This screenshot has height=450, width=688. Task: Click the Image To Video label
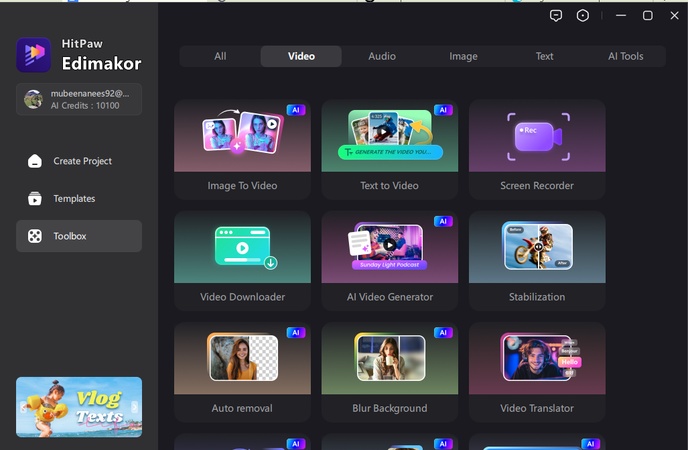(242, 186)
